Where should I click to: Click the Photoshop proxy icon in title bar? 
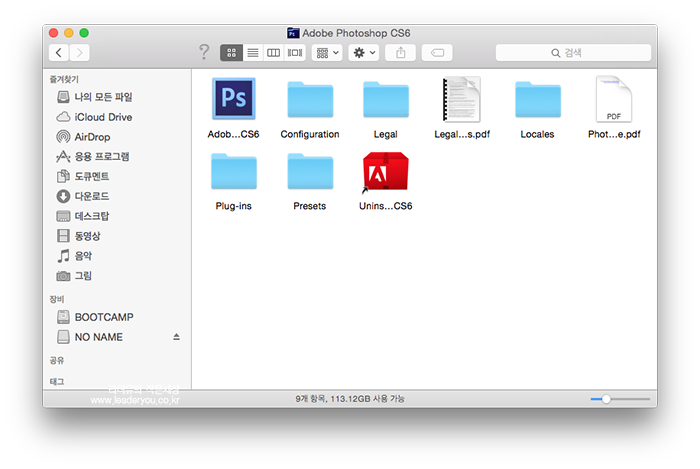(293, 33)
